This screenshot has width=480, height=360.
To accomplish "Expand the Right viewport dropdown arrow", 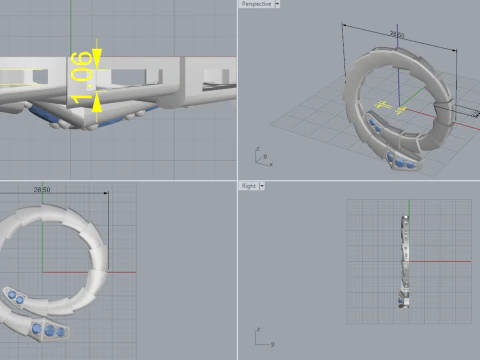I will 262,186.
